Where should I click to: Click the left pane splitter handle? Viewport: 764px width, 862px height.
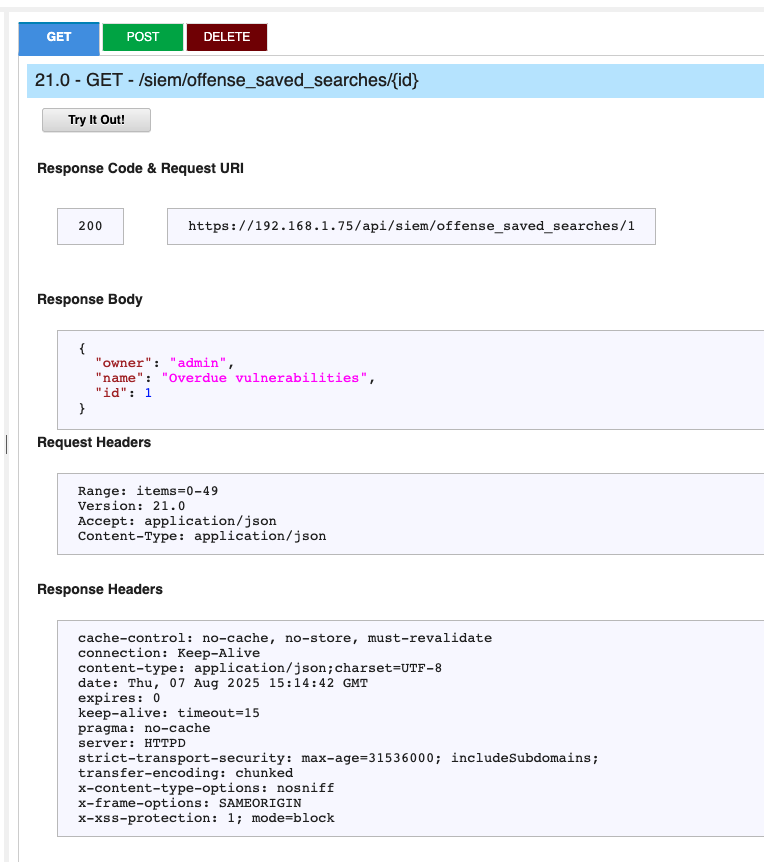[7, 444]
